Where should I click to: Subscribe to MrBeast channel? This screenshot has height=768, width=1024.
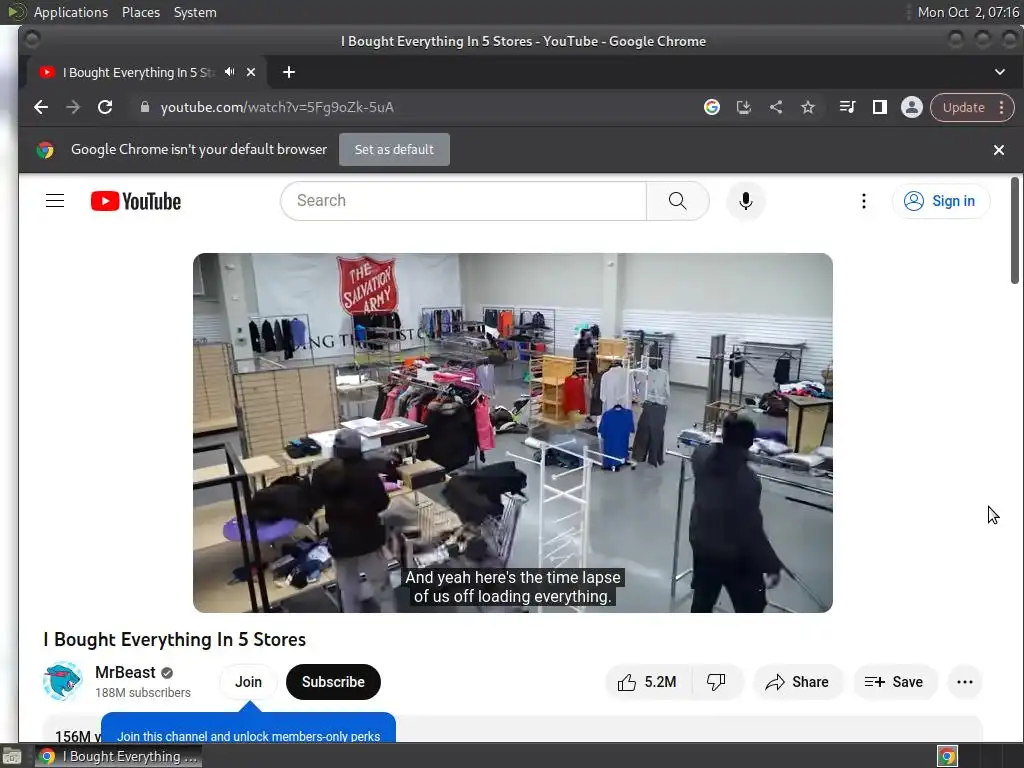click(x=333, y=682)
